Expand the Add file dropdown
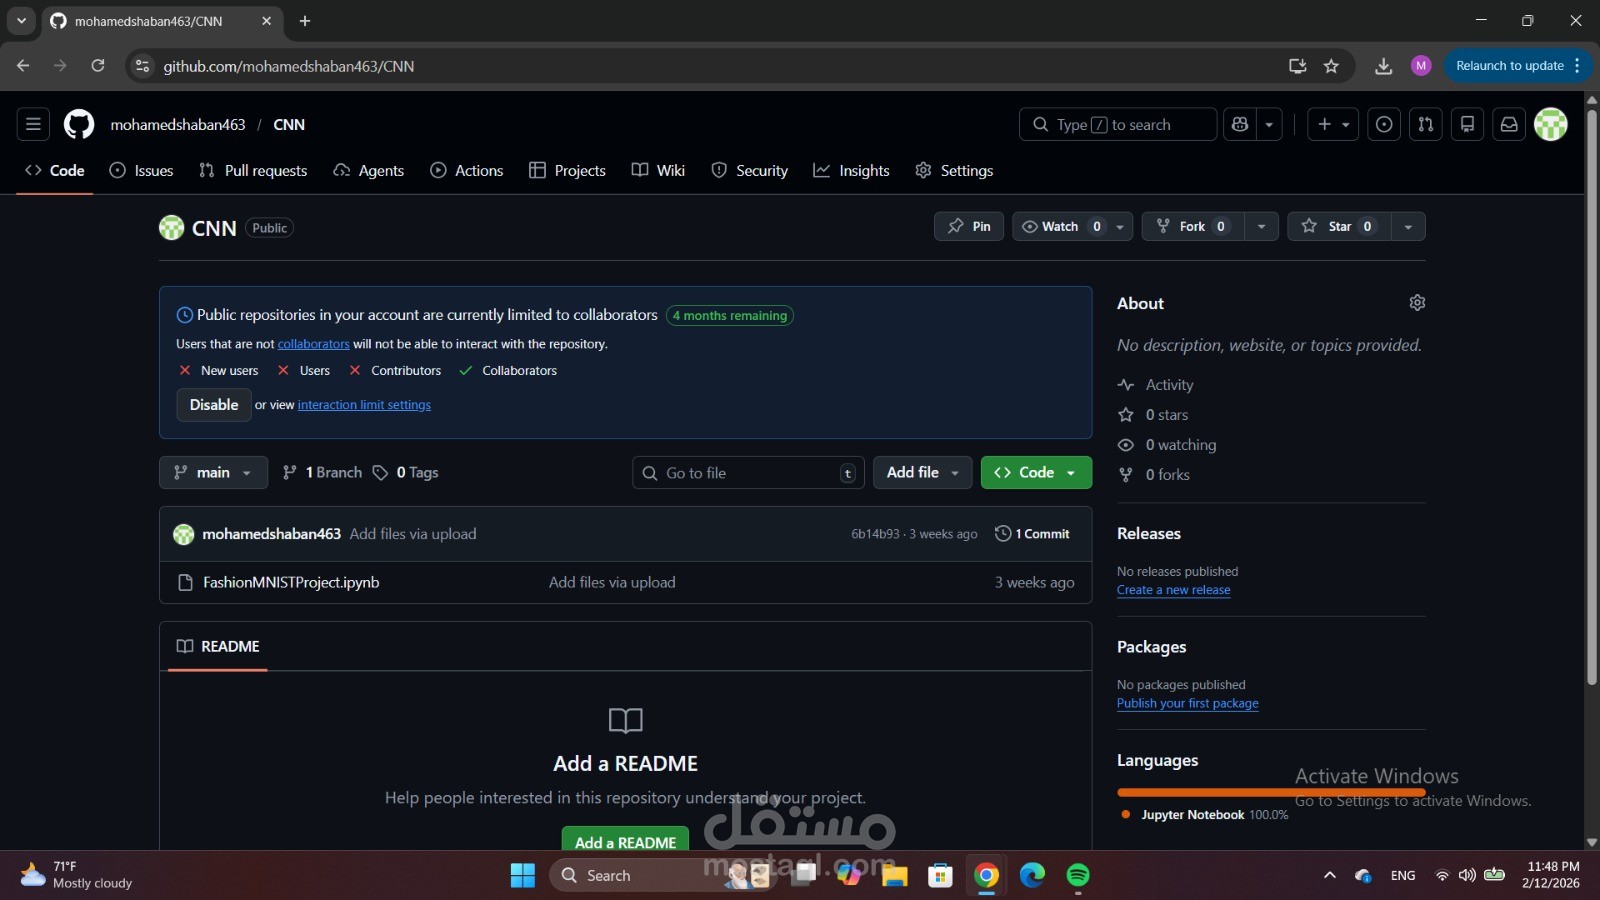Image resolution: width=1600 pixels, height=900 pixels. [922, 472]
